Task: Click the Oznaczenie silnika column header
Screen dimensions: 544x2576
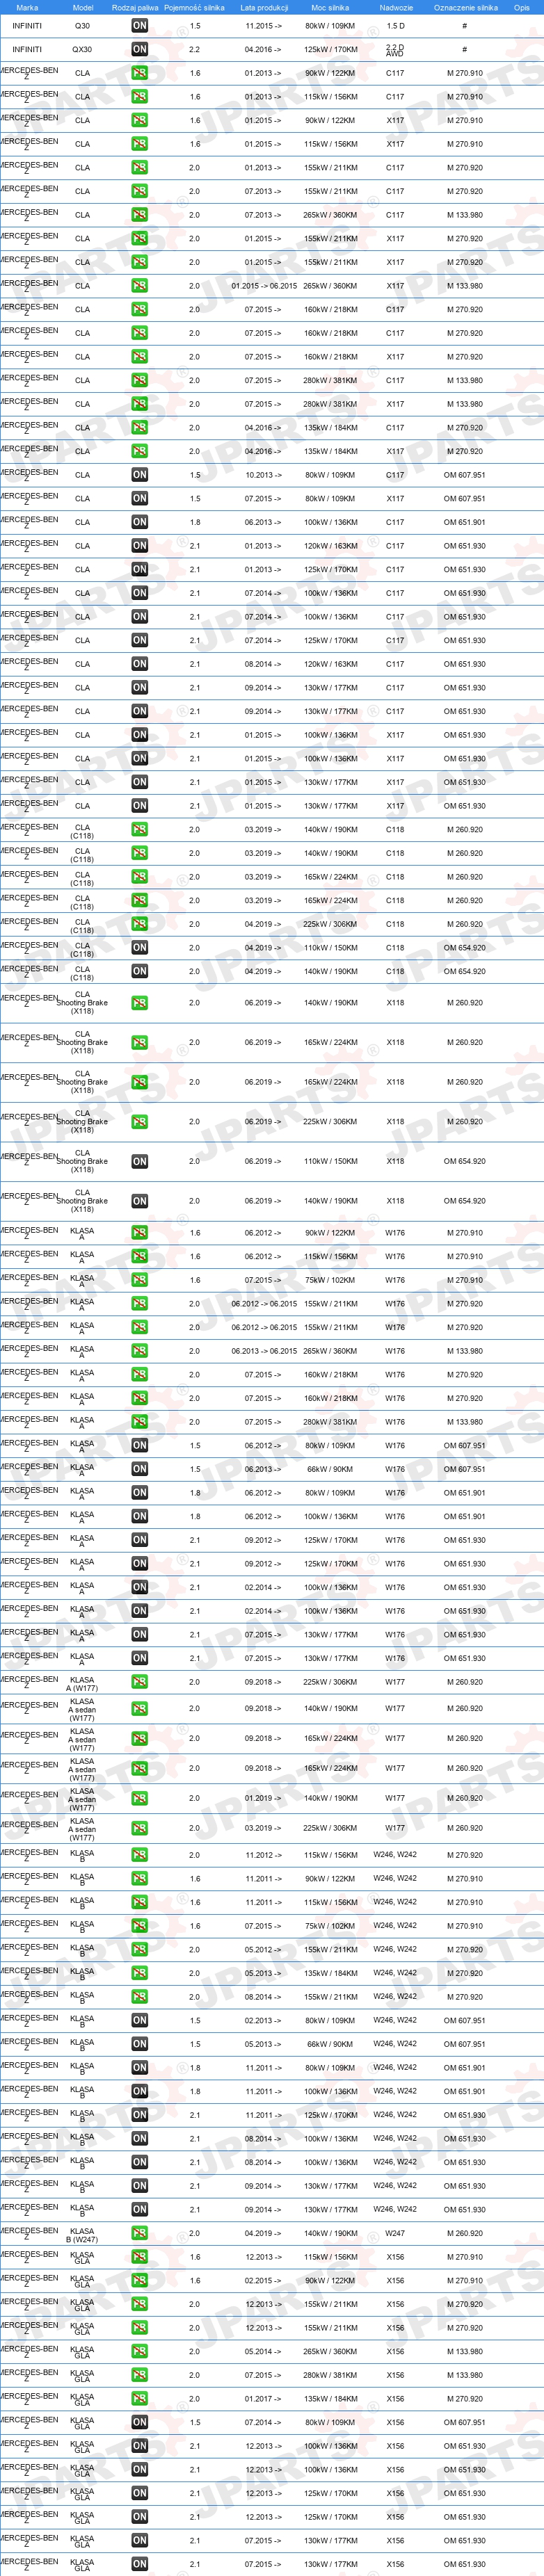Action: (465, 7)
